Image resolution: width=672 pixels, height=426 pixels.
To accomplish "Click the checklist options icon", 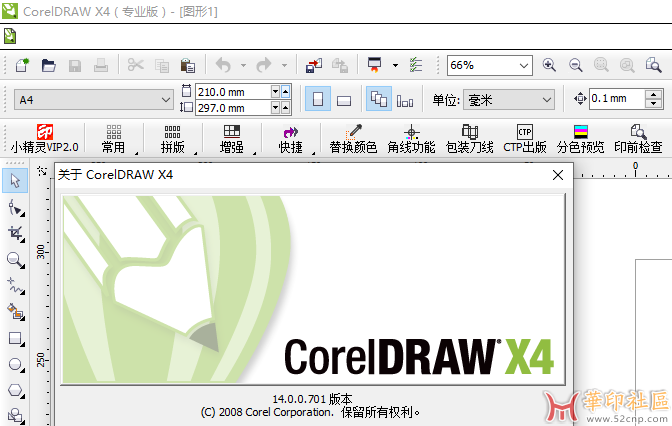I will (415, 65).
